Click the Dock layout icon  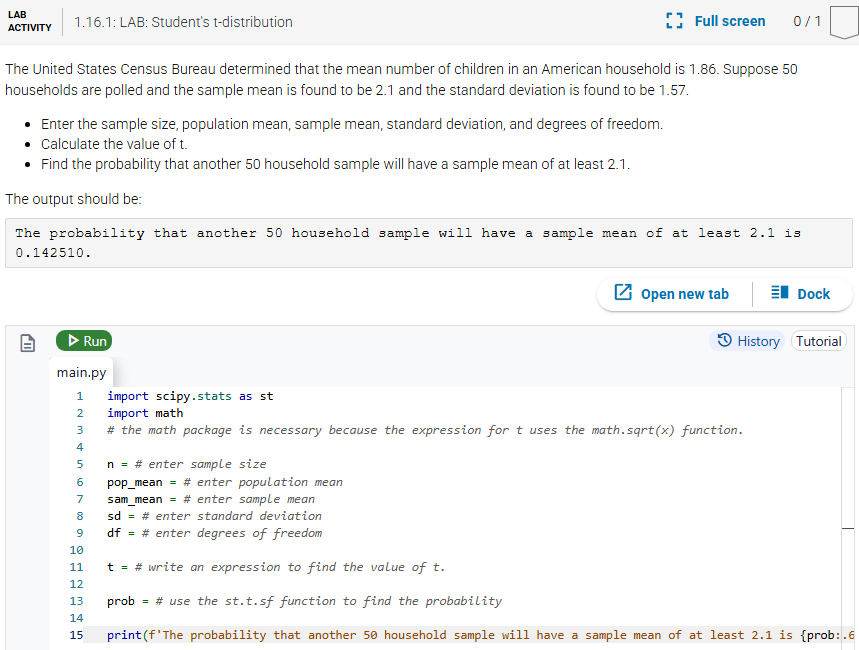[x=779, y=293]
